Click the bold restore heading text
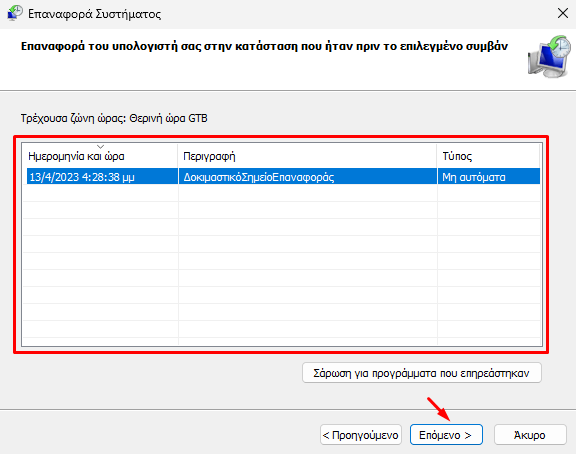The height and width of the screenshot is (454, 576). (x=264, y=46)
